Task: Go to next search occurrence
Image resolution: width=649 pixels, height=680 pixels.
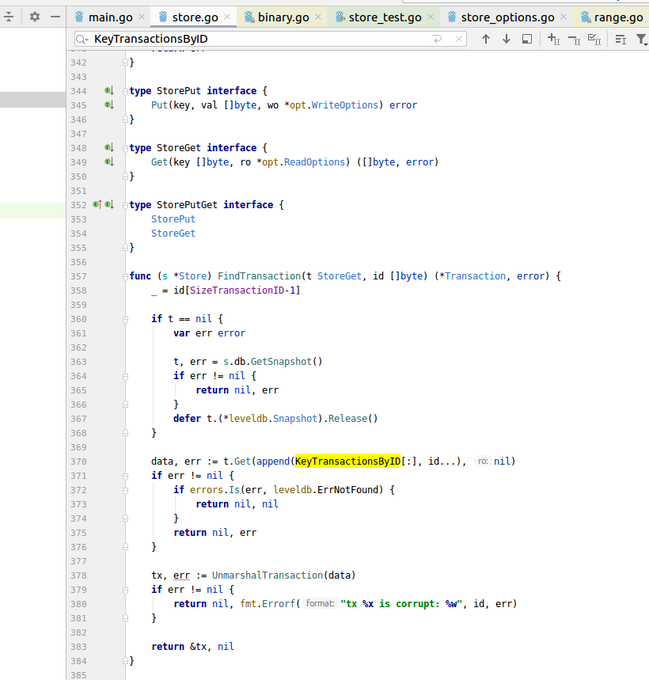Action: (x=506, y=39)
